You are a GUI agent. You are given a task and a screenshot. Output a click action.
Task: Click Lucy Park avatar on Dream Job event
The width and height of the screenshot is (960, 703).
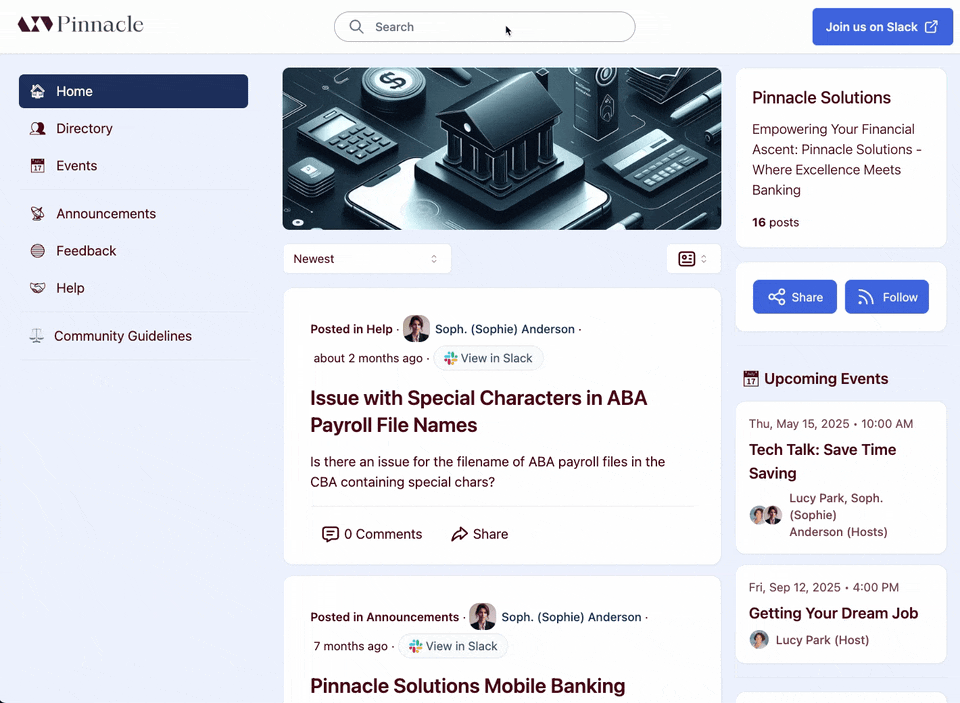tap(759, 640)
